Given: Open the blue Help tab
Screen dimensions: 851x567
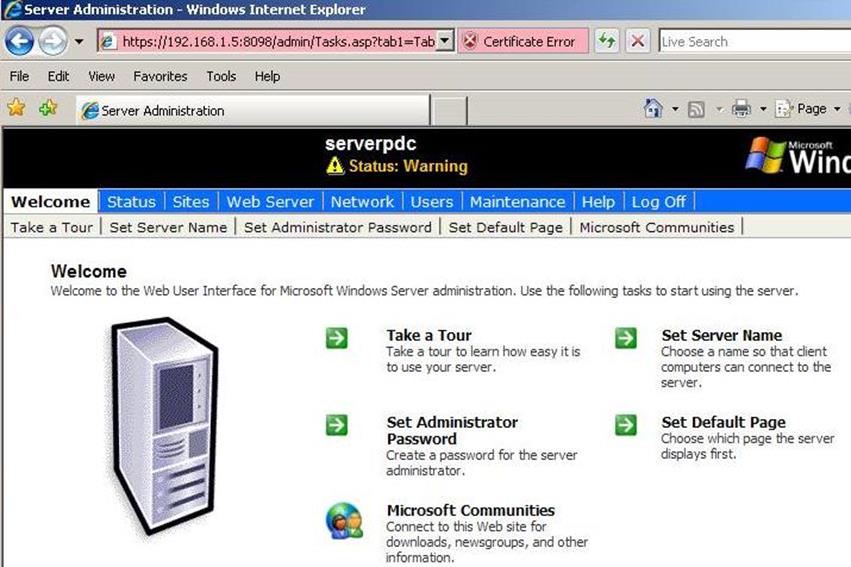Looking at the screenshot, I should point(598,202).
